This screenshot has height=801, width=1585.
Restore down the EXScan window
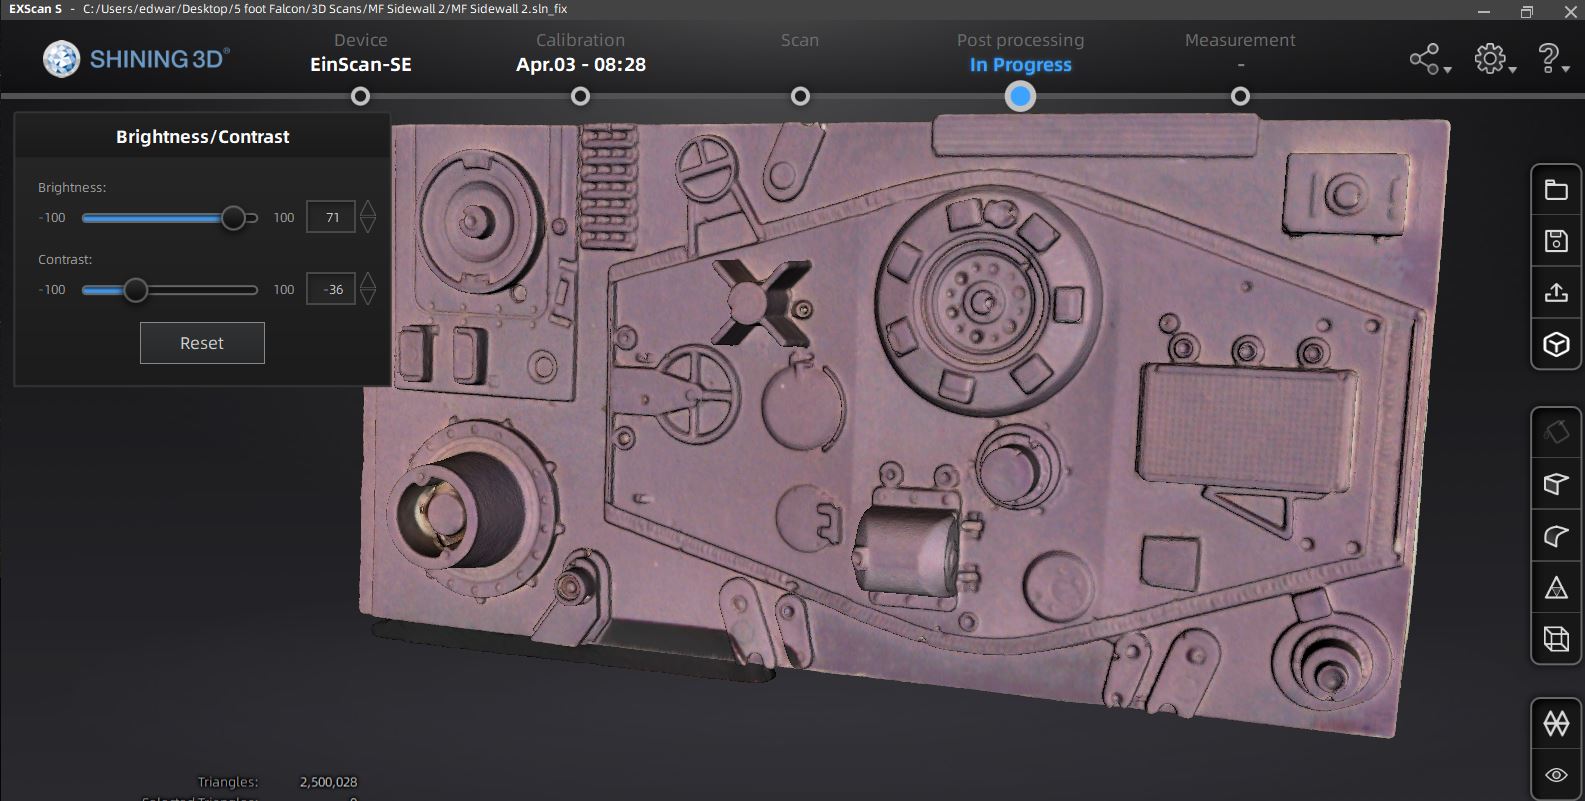[1527, 11]
